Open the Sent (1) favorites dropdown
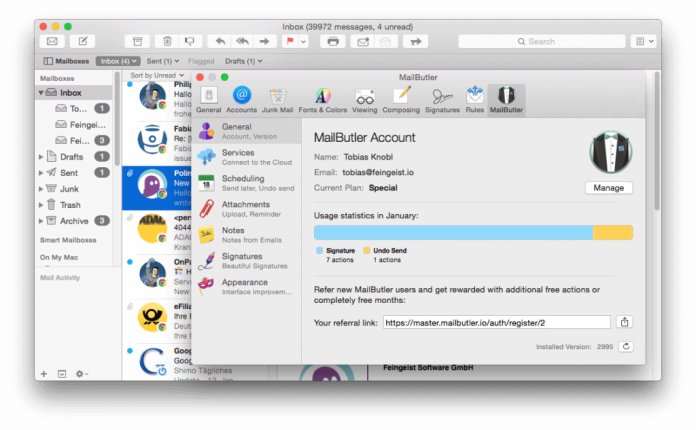The height and width of the screenshot is (430, 696). pyautogui.click(x=162, y=61)
